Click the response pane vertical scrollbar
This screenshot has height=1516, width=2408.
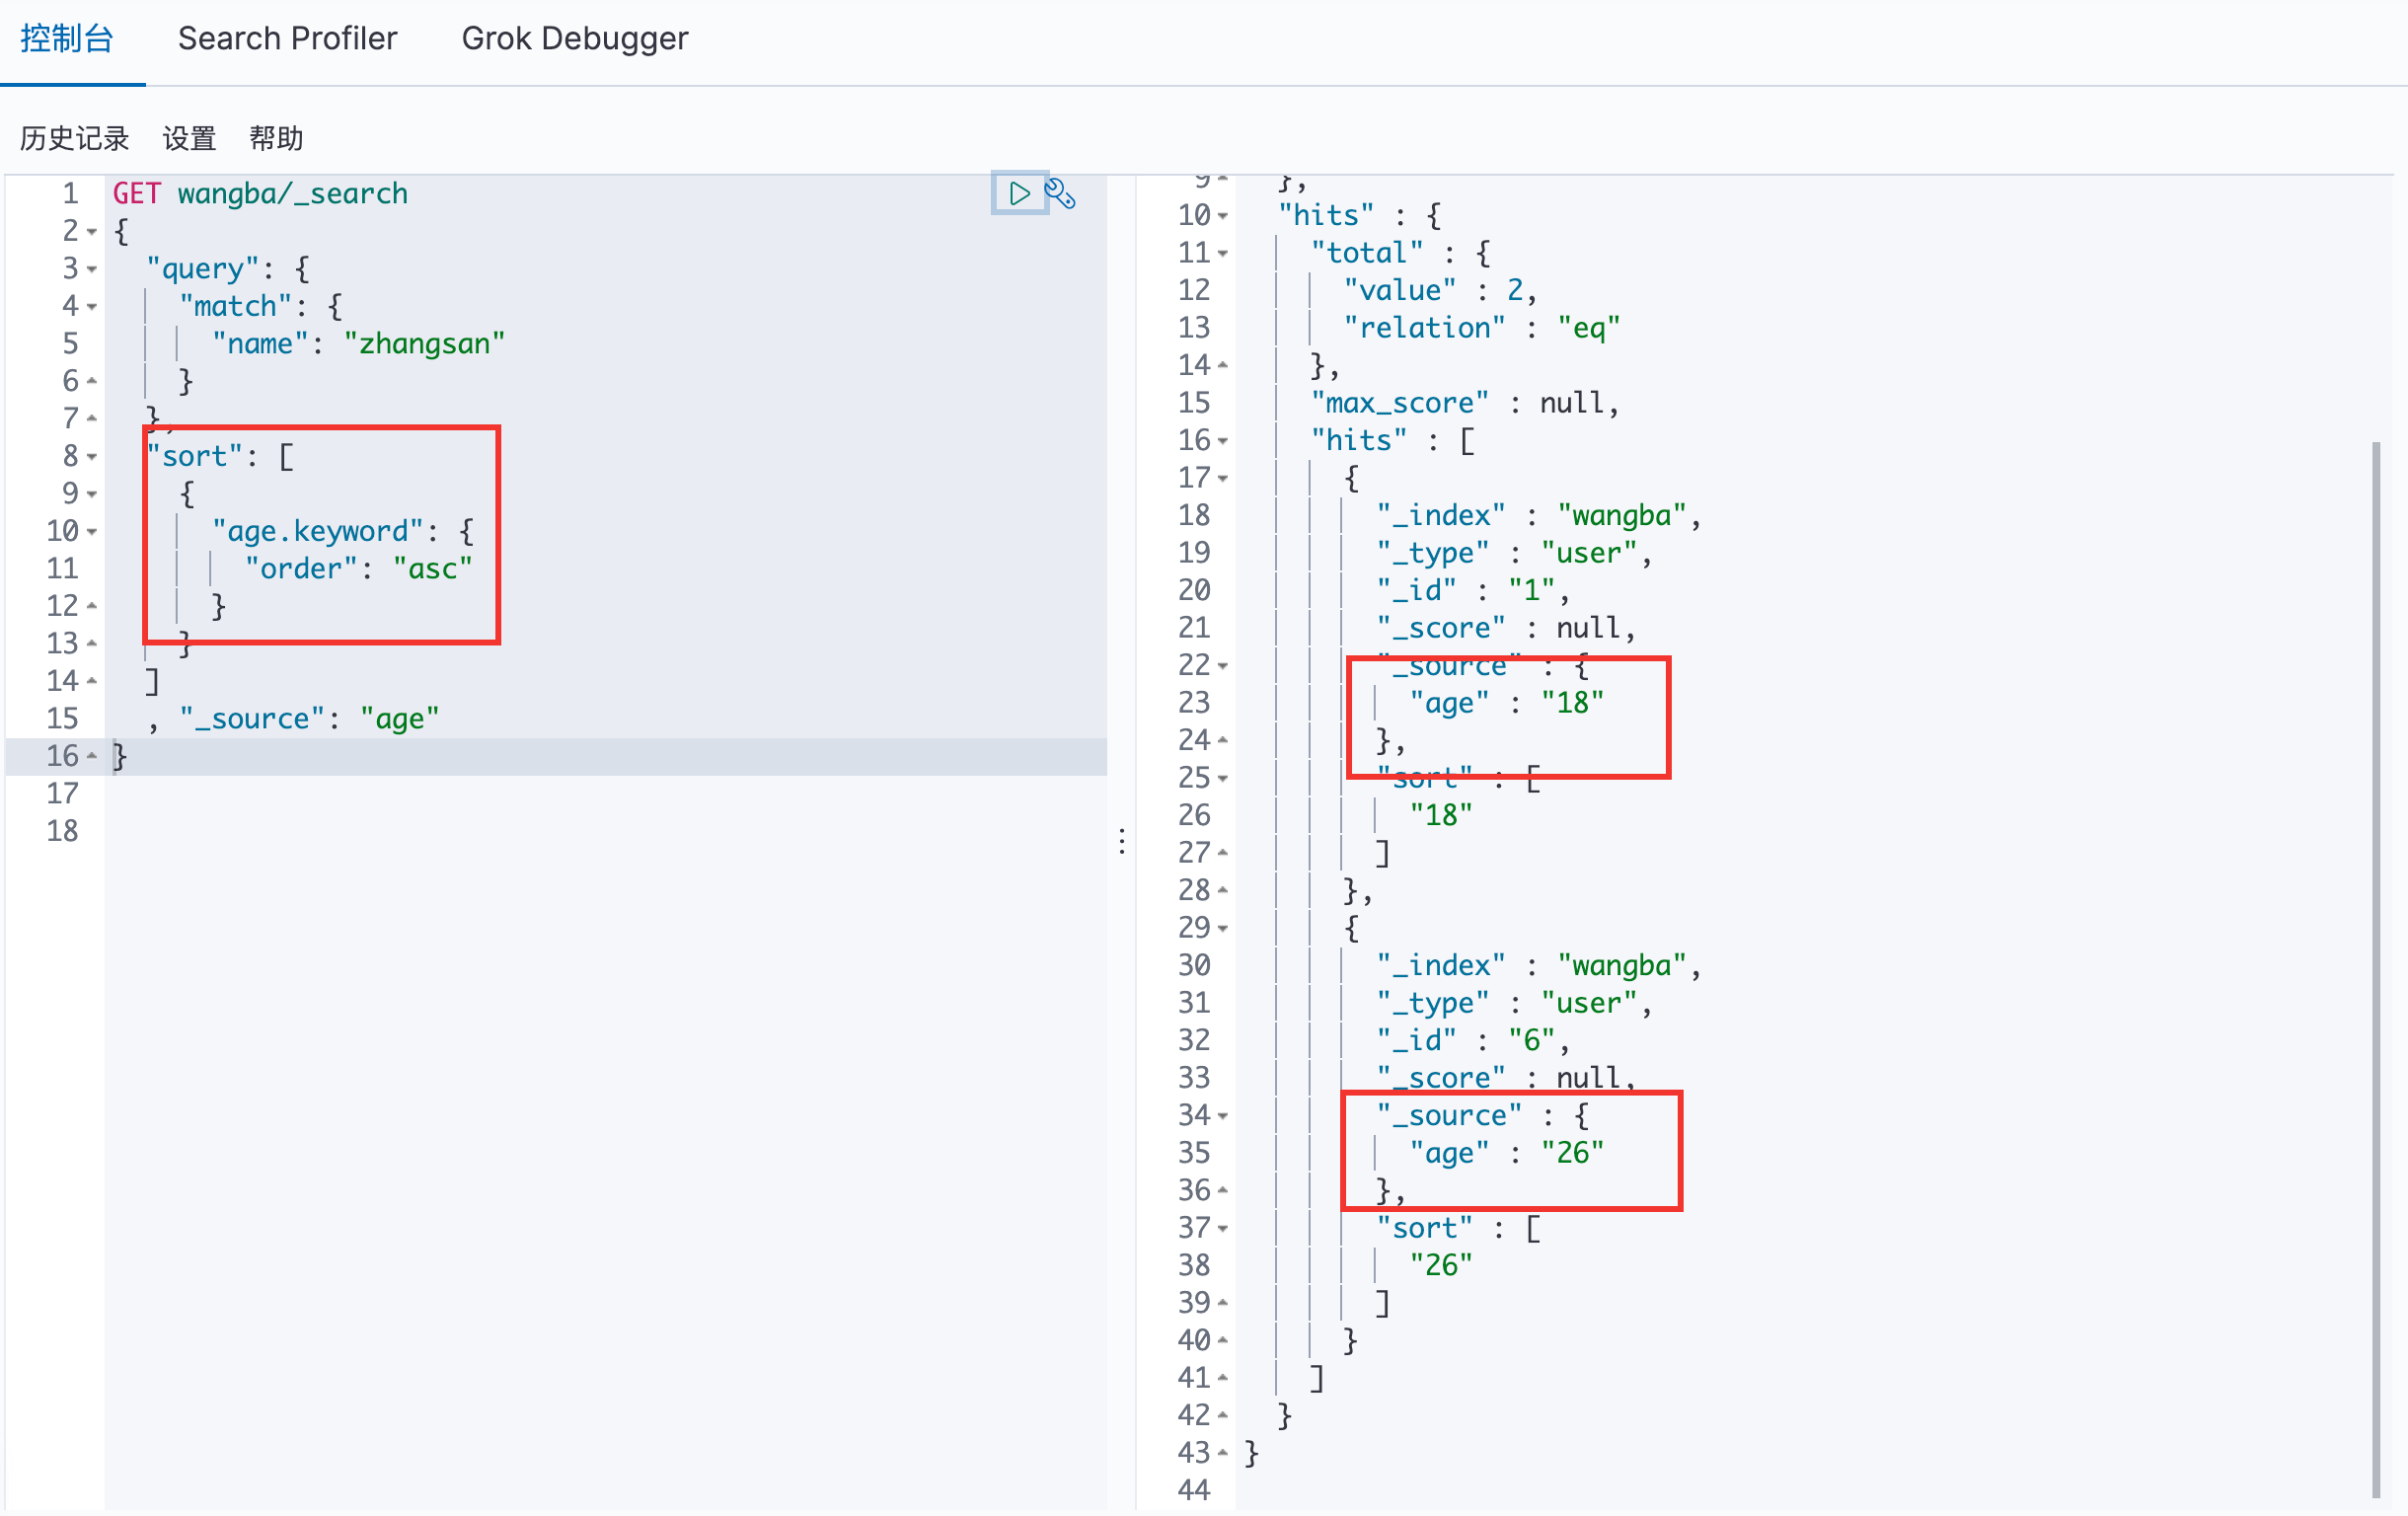click(2375, 968)
